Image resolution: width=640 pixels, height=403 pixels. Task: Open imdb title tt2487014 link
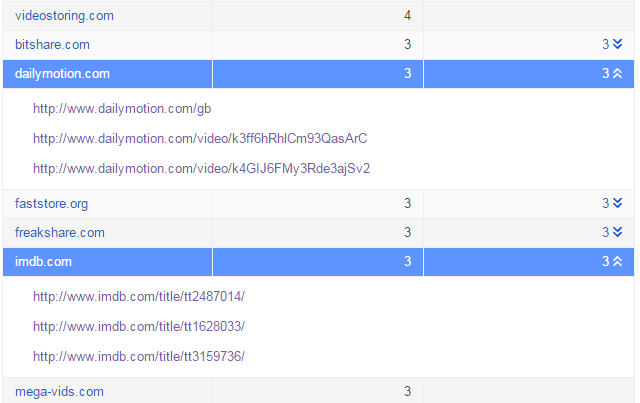(x=139, y=296)
